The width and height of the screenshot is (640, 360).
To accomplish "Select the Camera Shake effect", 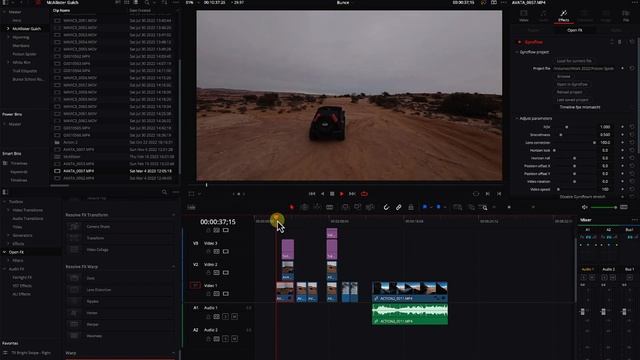I will coord(98,227).
